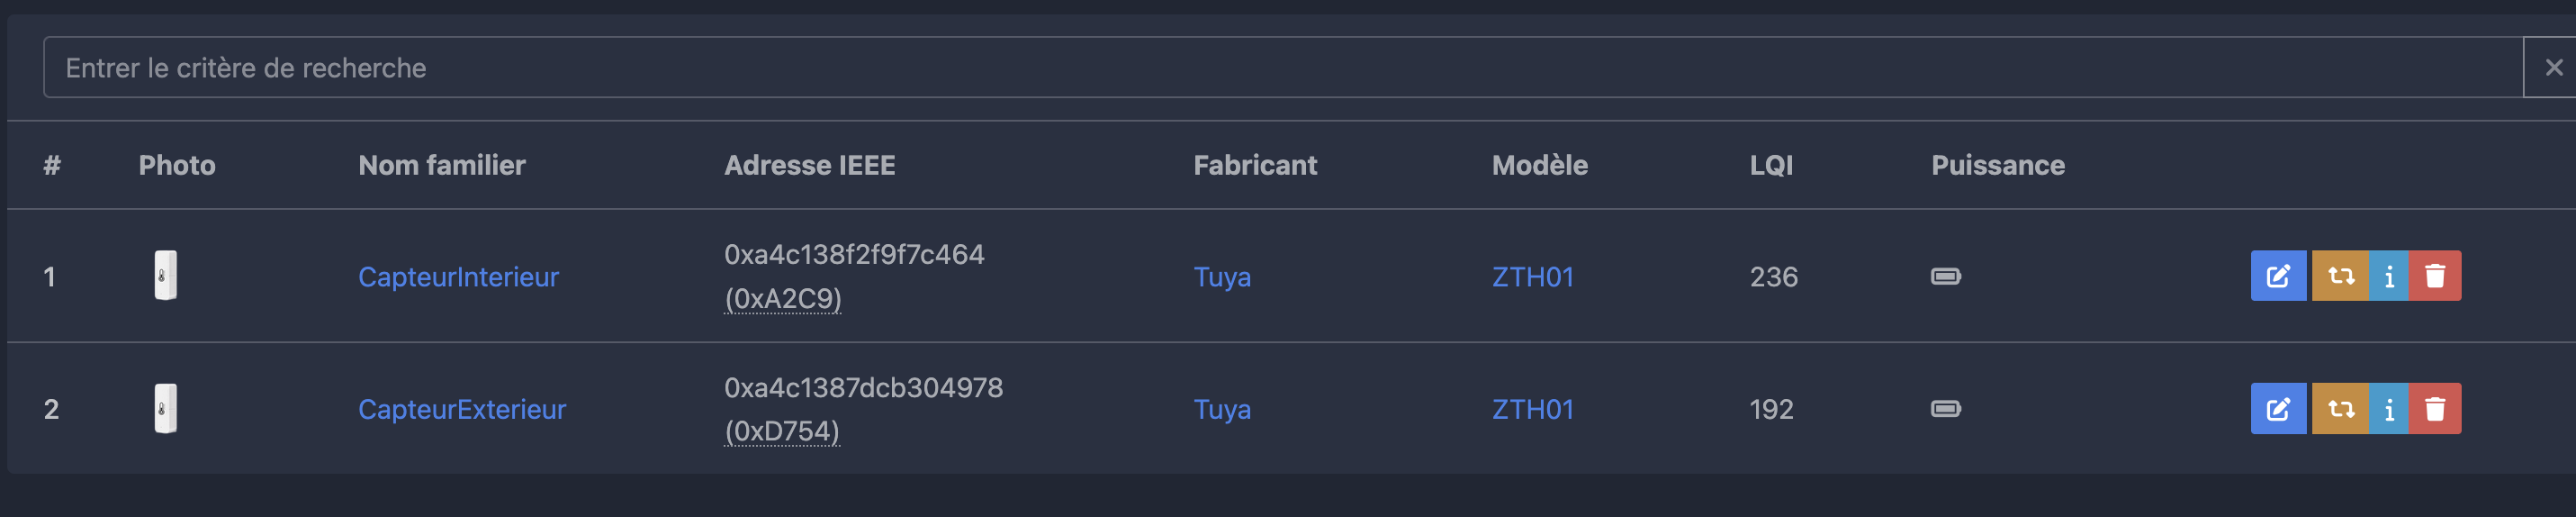Viewport: 2576px width, 517px height.
Task: Rename the CapteurExterieur device with edit icon
Action: click(2278, 409)
